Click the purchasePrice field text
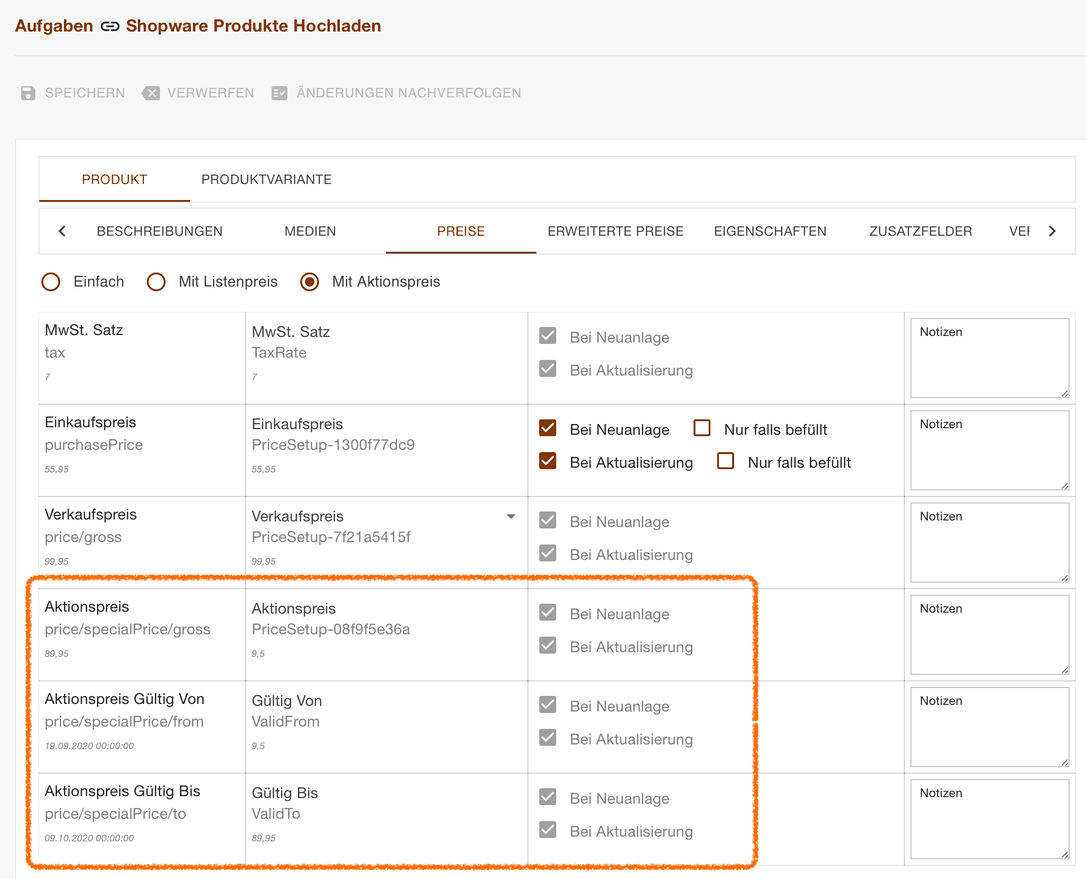The image size is (1086, 879). coord(94,445)
